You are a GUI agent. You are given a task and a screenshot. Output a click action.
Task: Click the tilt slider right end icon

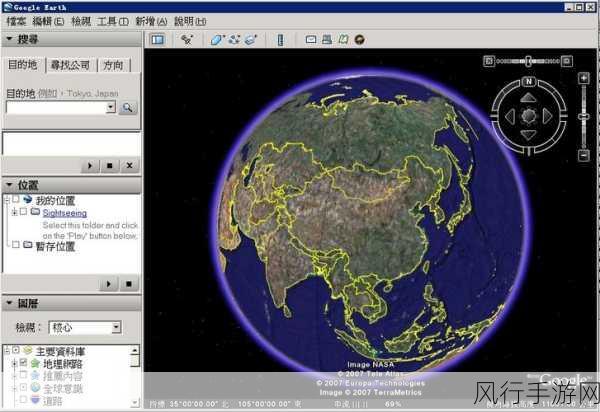click(x=567, y=61)
